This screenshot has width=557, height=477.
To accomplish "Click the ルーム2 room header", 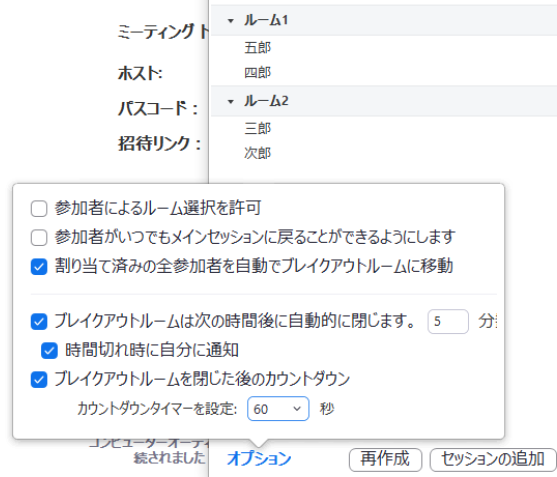I will pos(384,101).
